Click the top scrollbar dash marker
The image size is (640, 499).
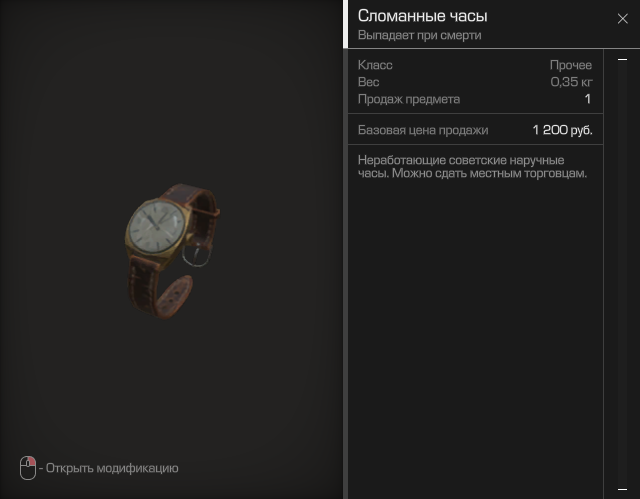(622, 60)
